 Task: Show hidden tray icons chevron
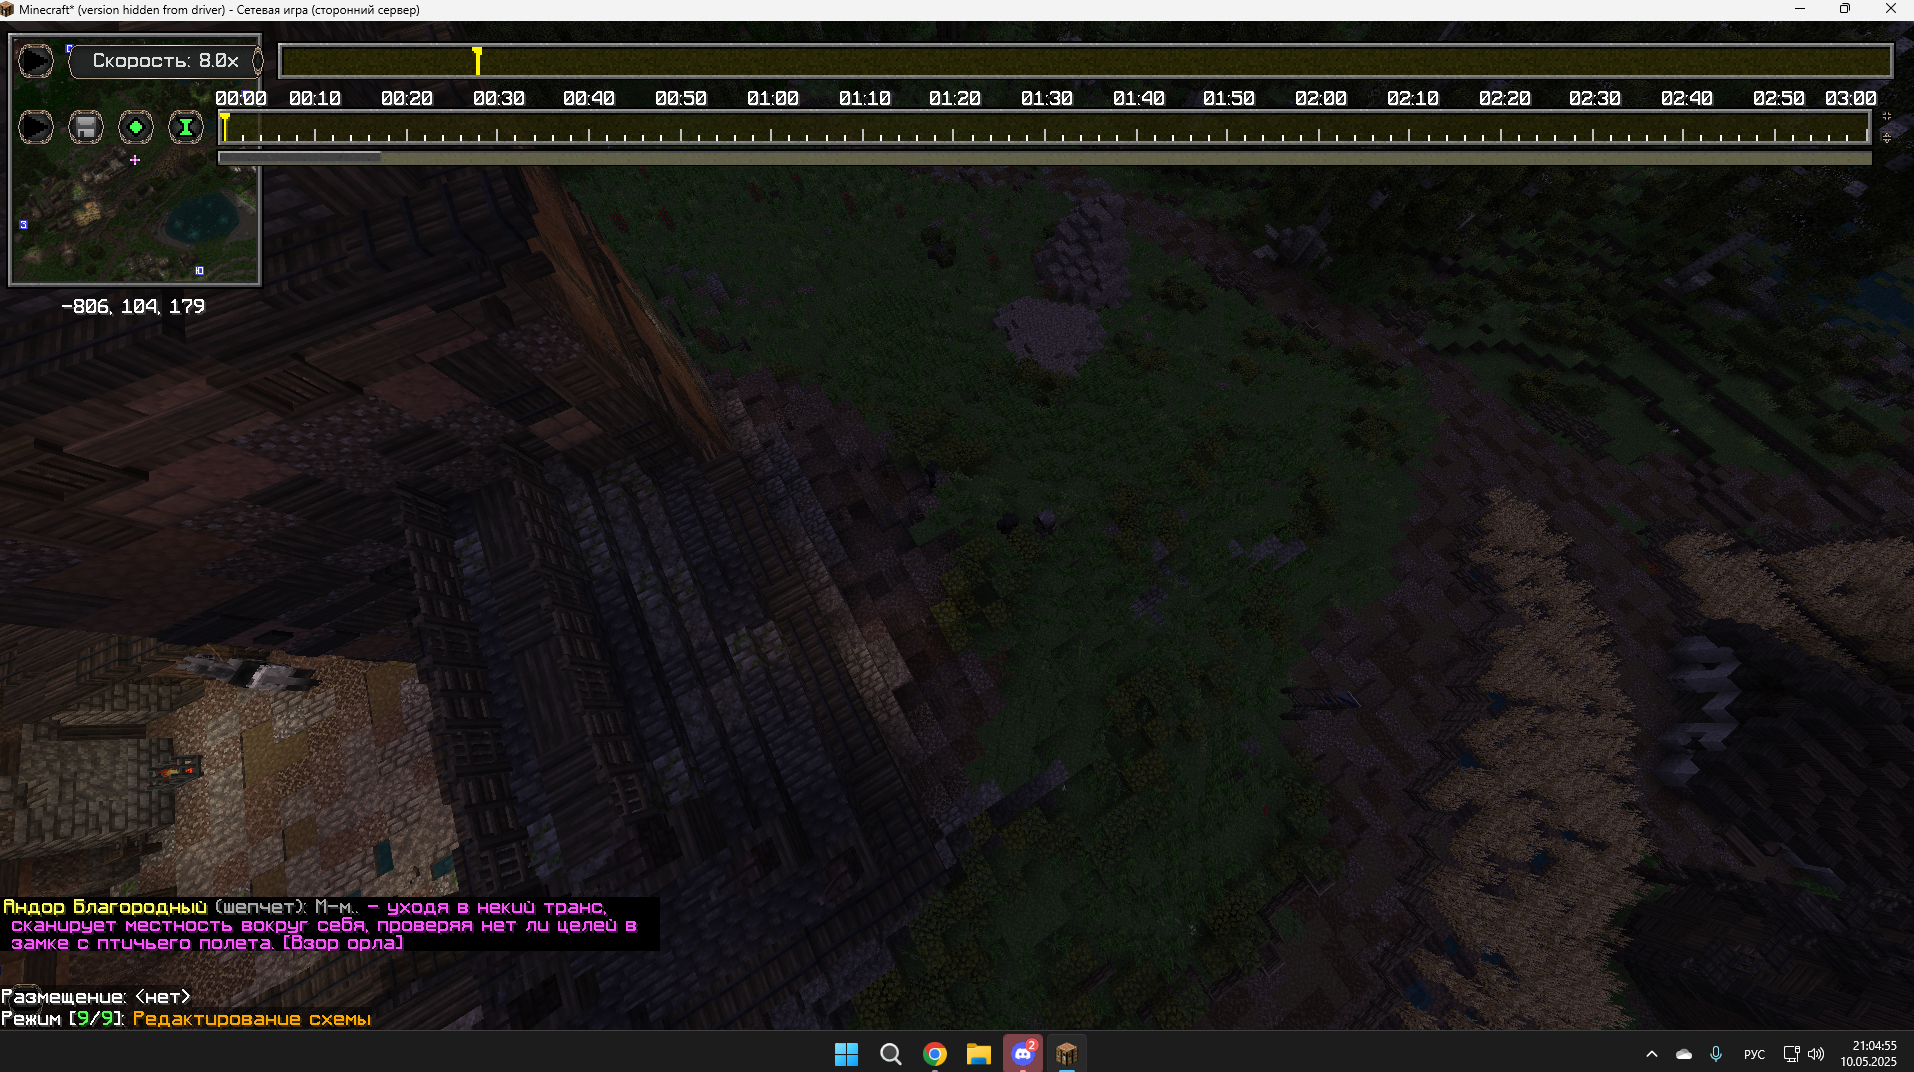(1652, 1054)
